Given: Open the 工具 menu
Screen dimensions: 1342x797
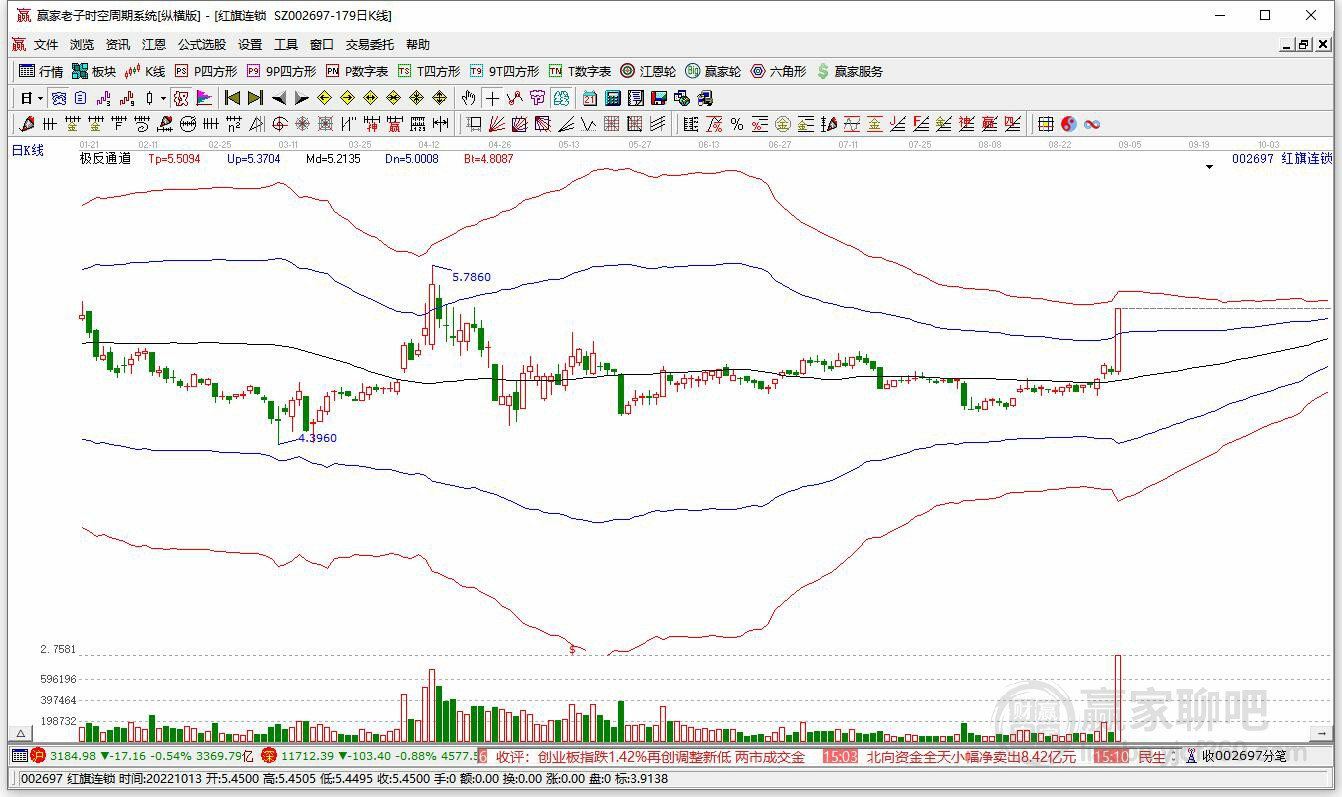Looking at the screenshot, I should [x=286, y=44].
